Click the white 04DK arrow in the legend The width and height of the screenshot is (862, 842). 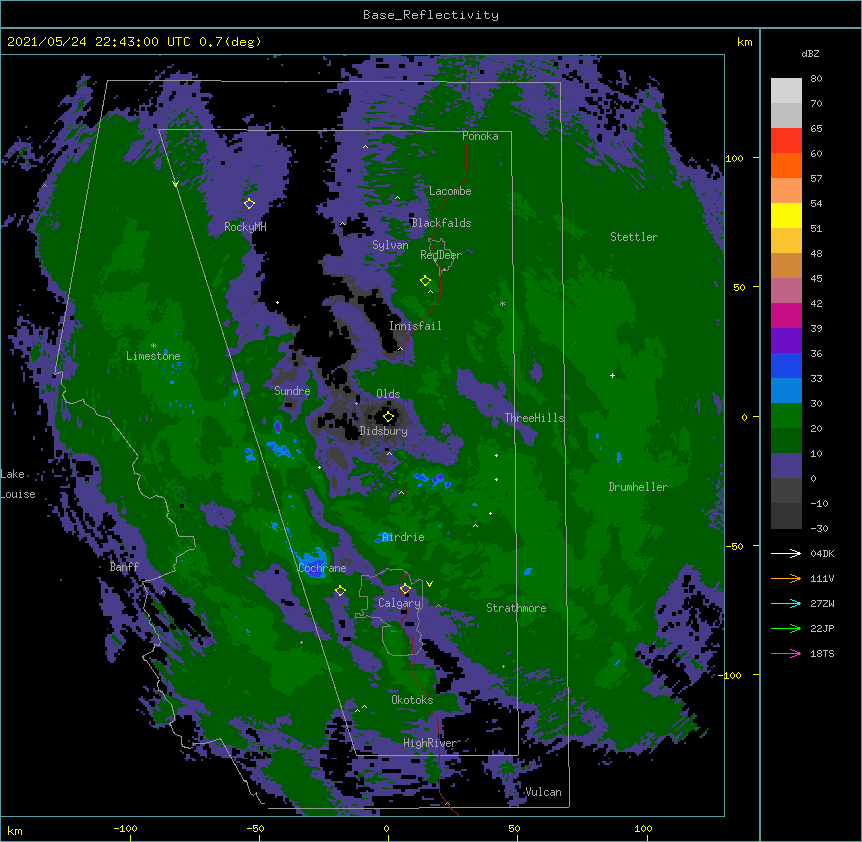pos(786,553)
